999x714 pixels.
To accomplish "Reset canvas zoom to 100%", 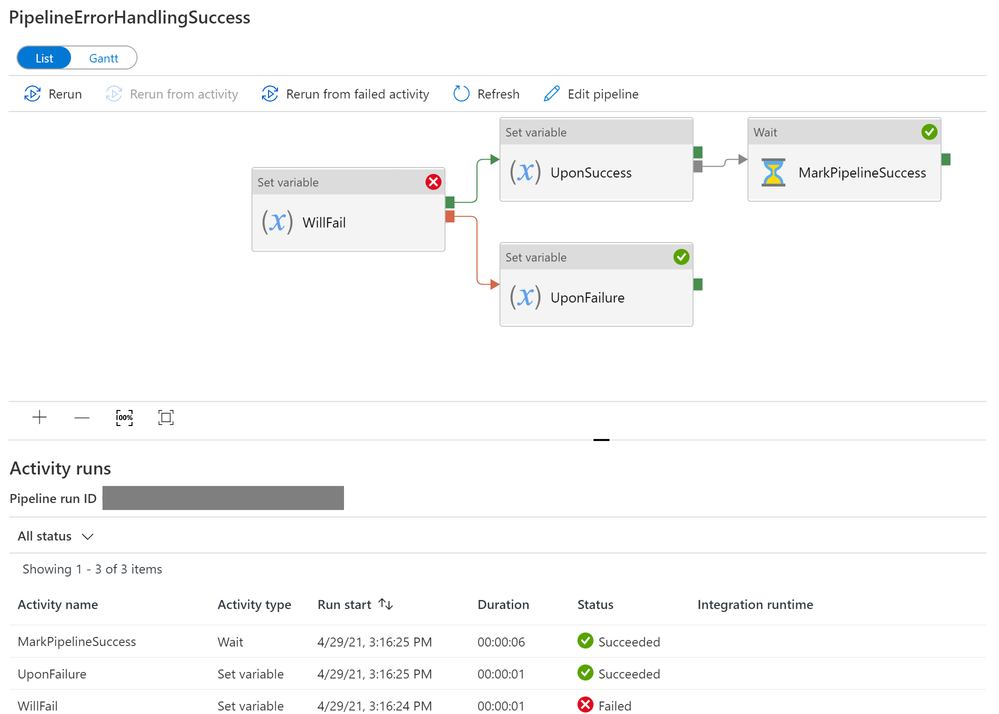I will (x=124, y=418).
